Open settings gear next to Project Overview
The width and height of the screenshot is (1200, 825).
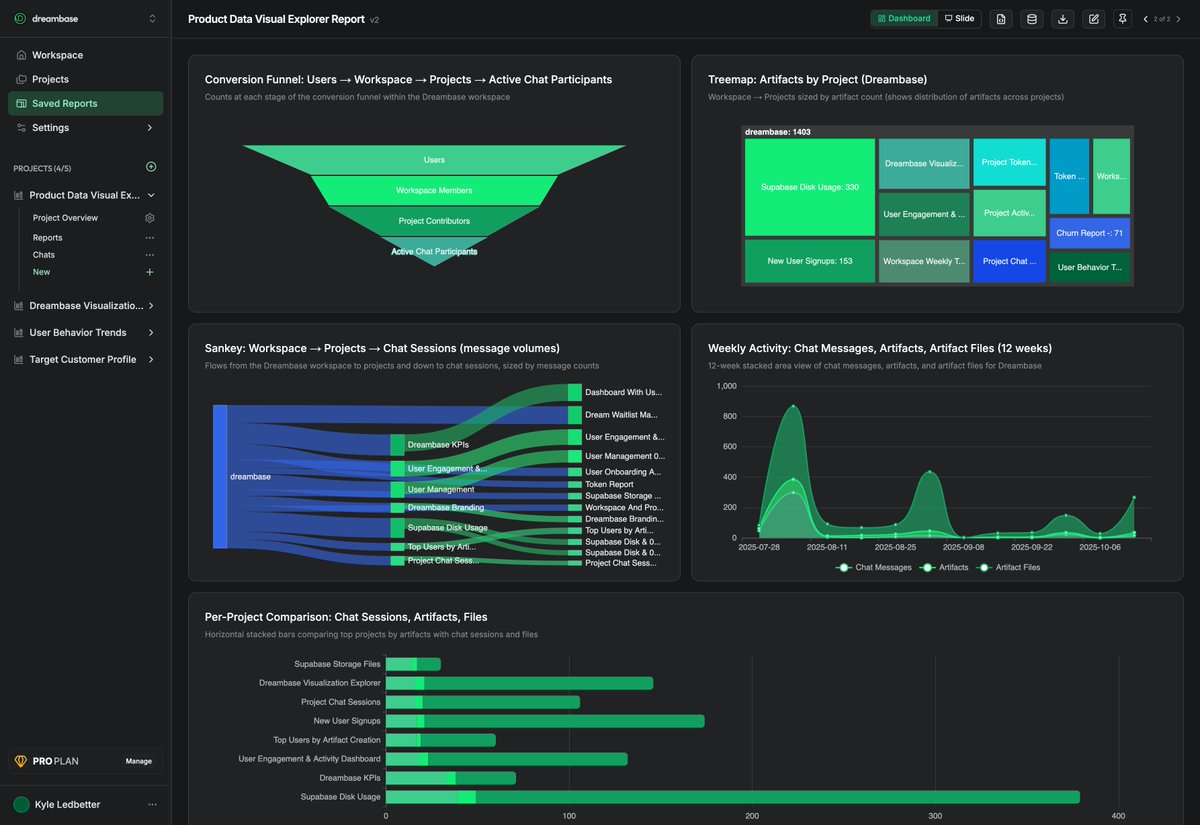coord(149,217)
